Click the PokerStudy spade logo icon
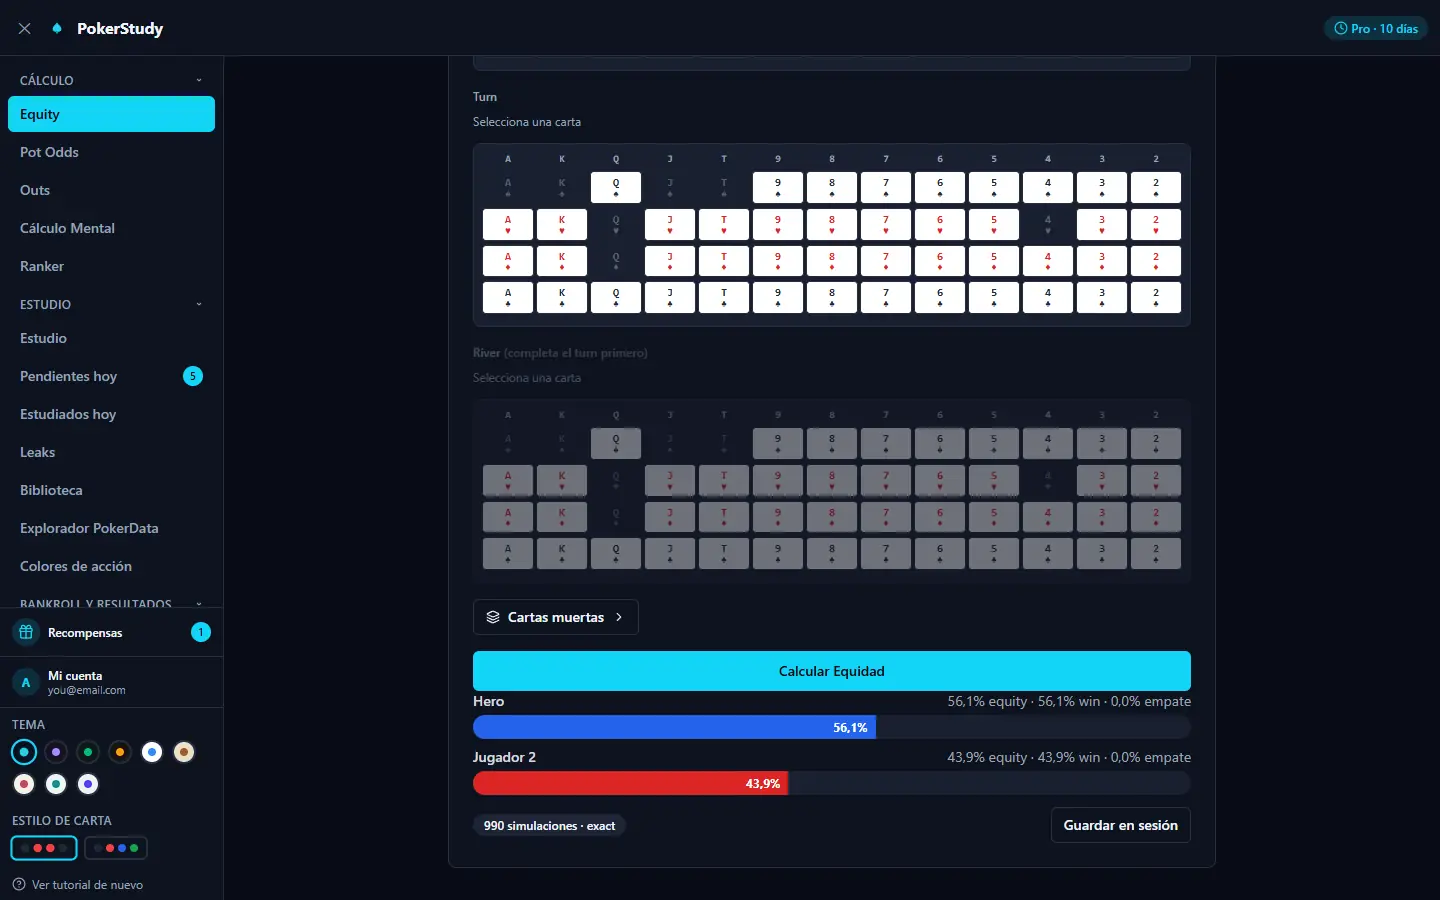The width and height of the screenshot is (1440, 900). click(x=57, y=28)
